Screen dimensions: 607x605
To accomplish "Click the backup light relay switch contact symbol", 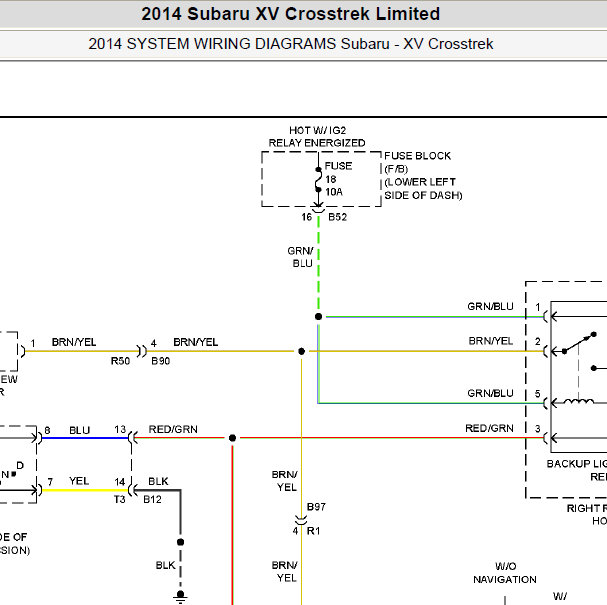I will (x=579, y=343).
